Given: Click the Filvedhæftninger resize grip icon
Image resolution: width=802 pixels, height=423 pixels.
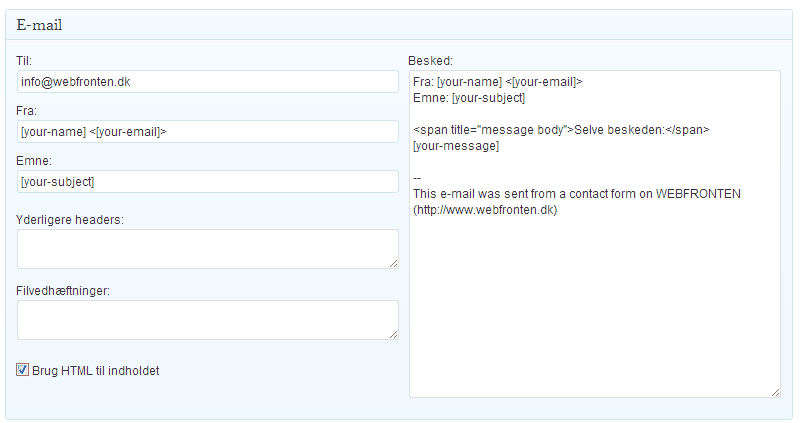Looking at the screenshot, I should coord(393,335).
